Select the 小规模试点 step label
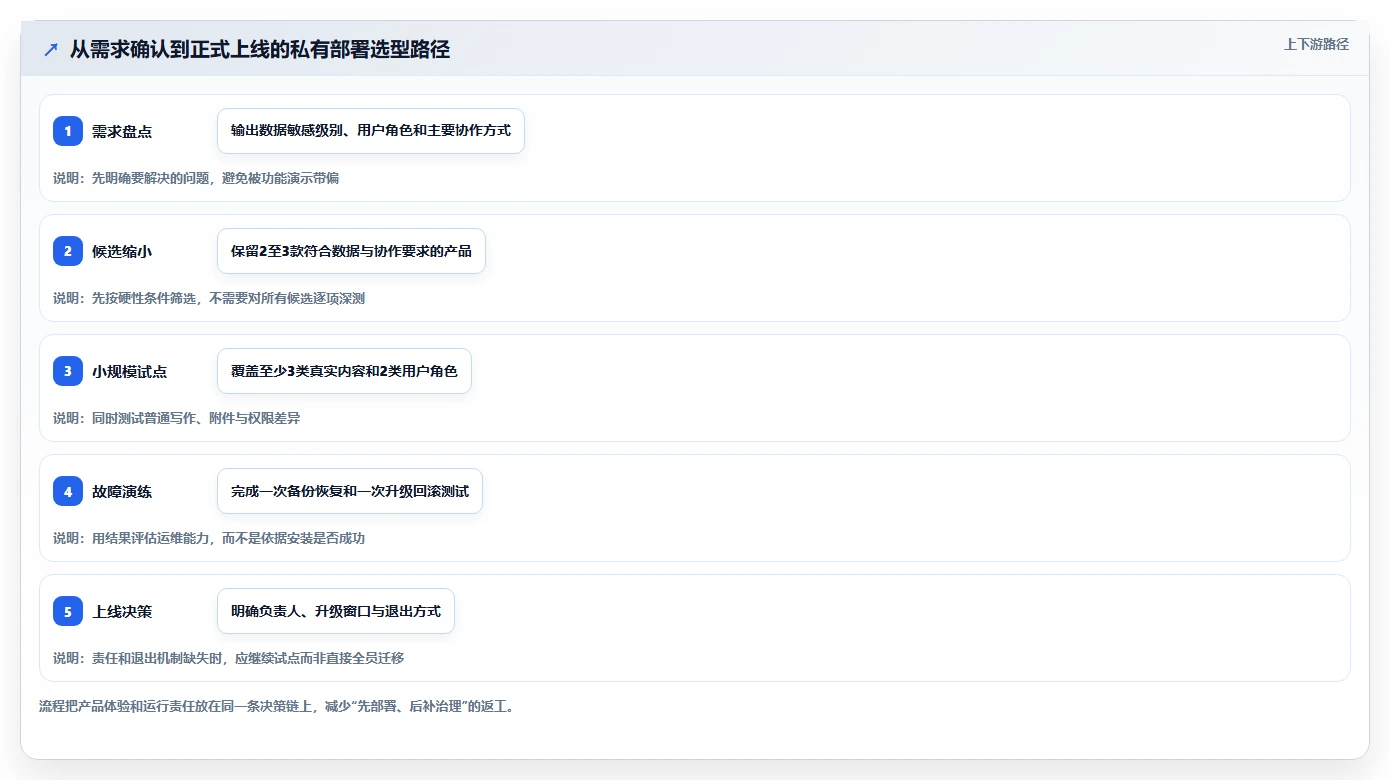 tap(130, 371)
